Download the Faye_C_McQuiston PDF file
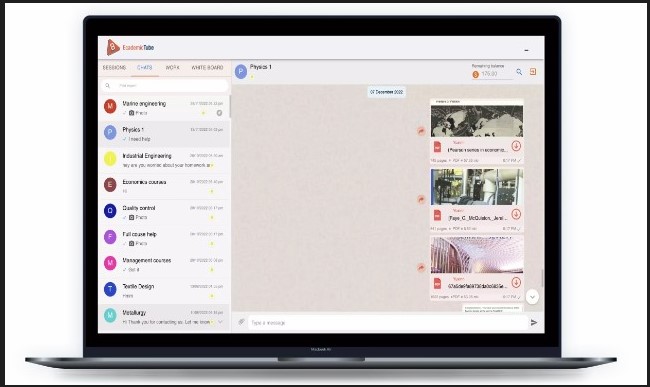This screenshot has width=650, height=387. click(x=516, y=214)
